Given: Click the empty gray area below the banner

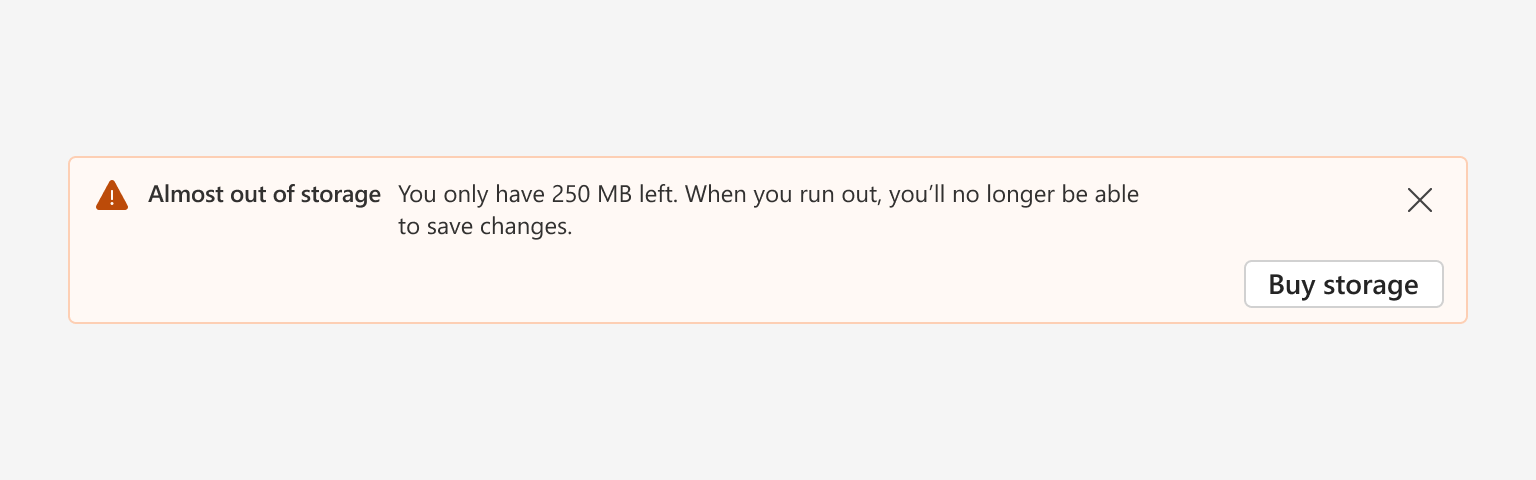Looking at the screenshot, I should click(768, 402).
